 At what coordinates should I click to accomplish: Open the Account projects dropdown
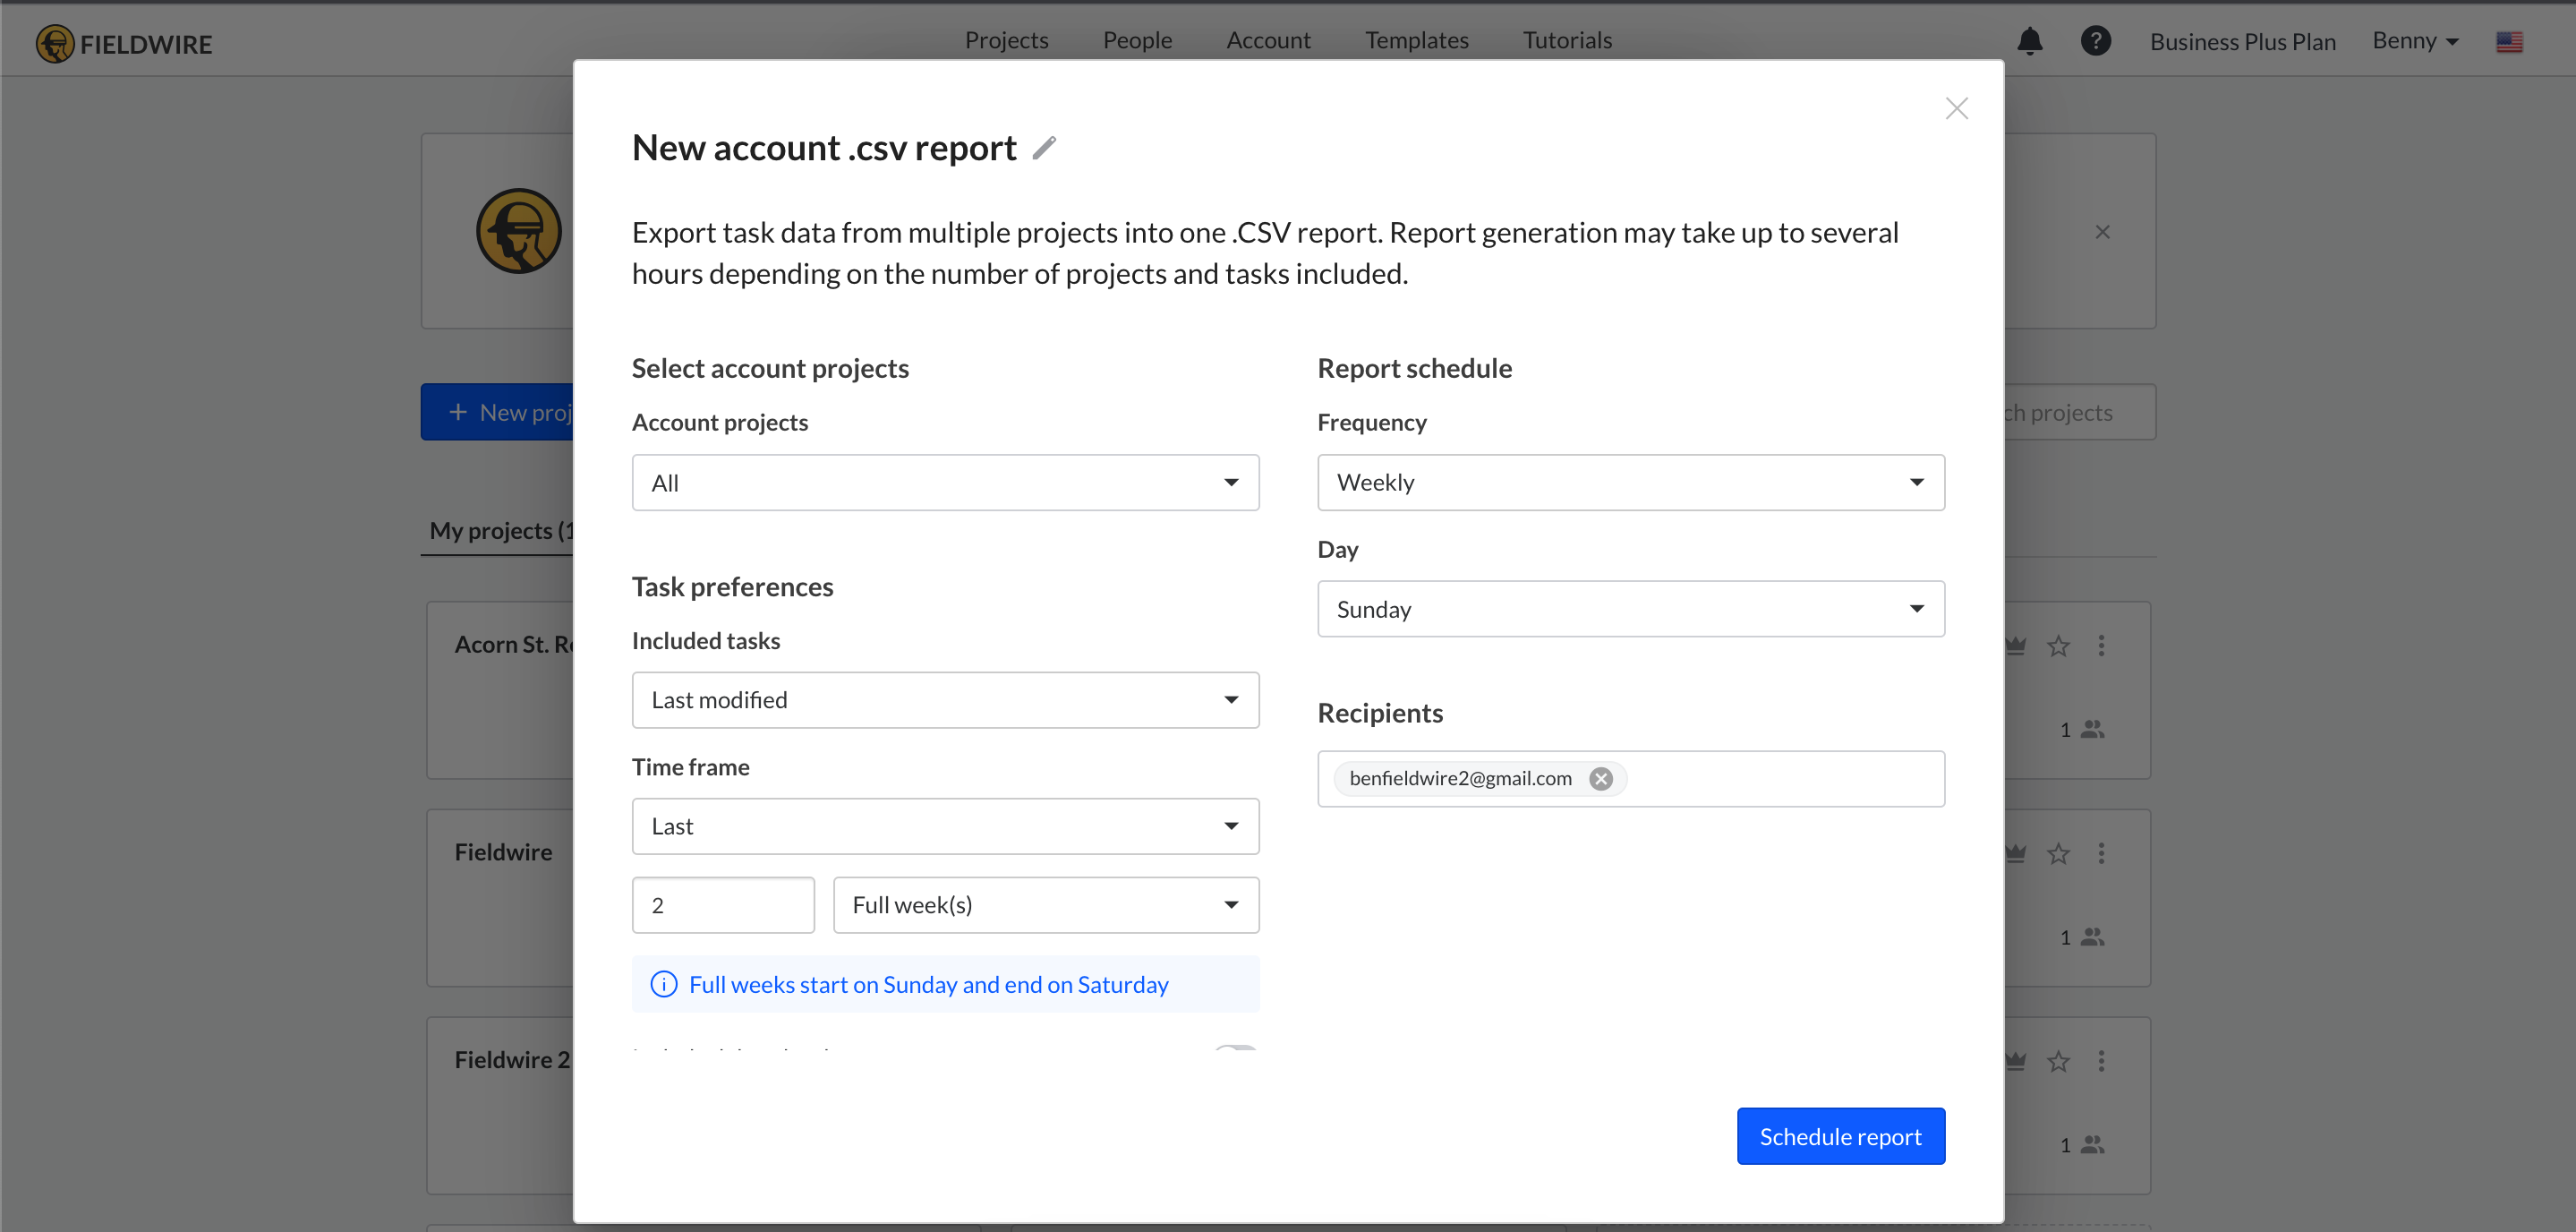[x=945, y=483]
